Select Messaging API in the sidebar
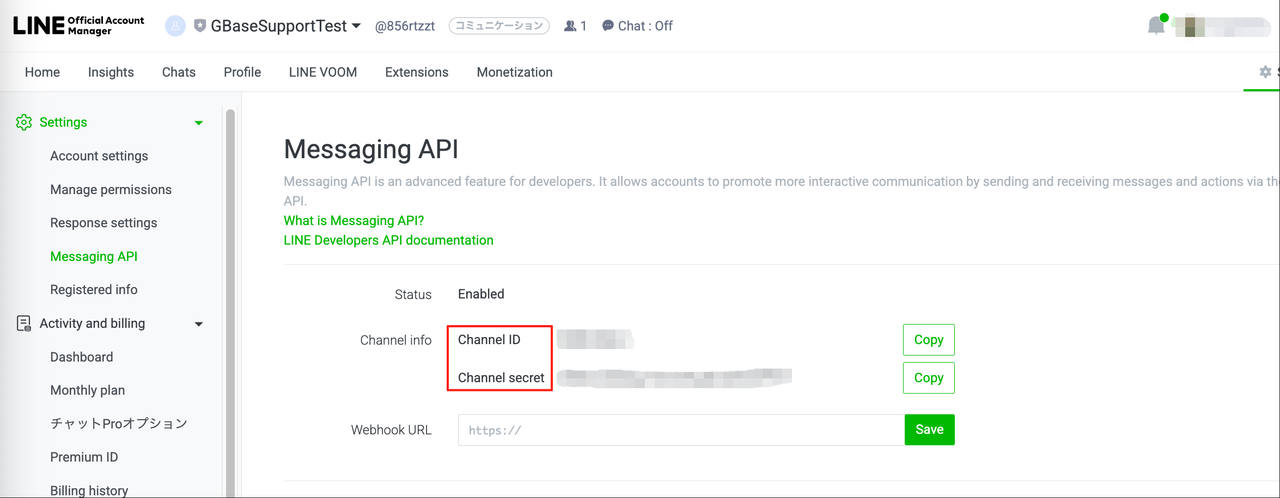The width and height of the screenshot is (1280, 498). (94, 256)
